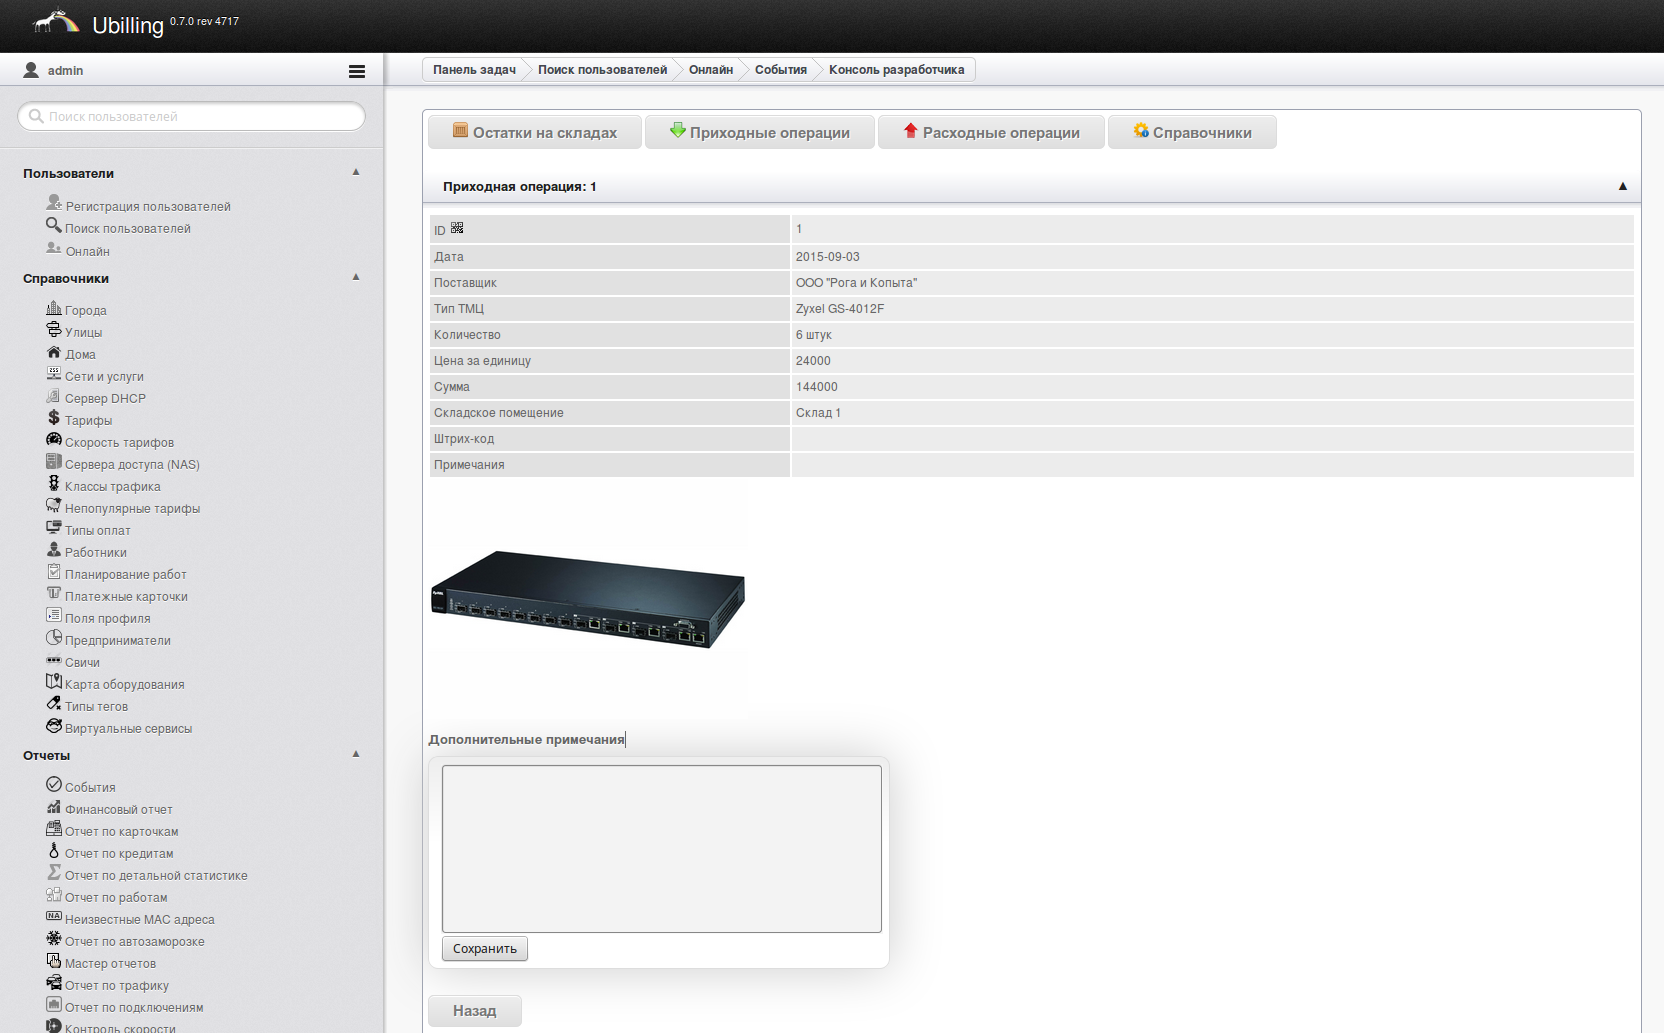Click the Работники person icon
The image size is (1664, 1033).
click(x=54, y=550)
